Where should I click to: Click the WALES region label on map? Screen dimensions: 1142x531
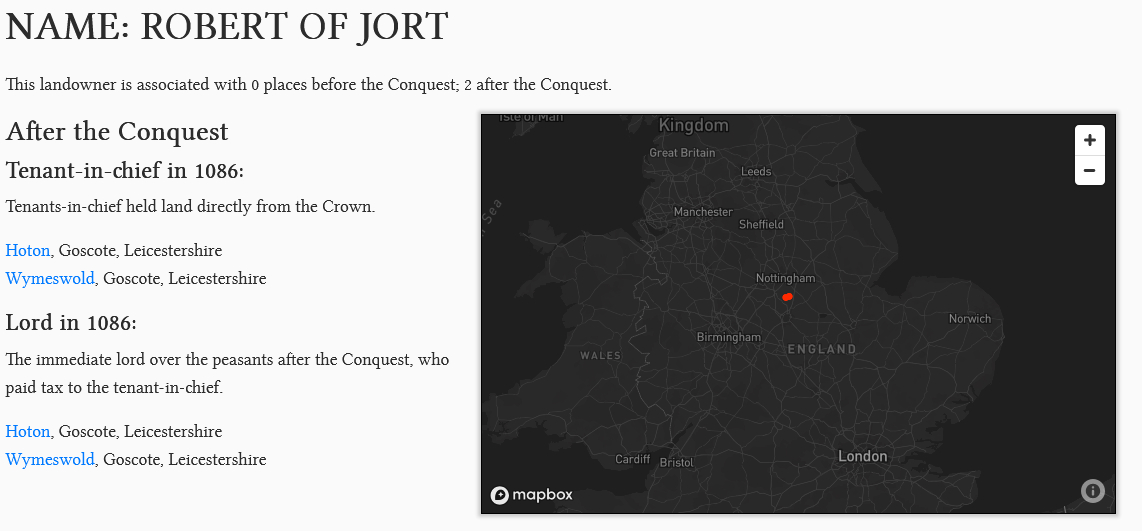(600, 356)
